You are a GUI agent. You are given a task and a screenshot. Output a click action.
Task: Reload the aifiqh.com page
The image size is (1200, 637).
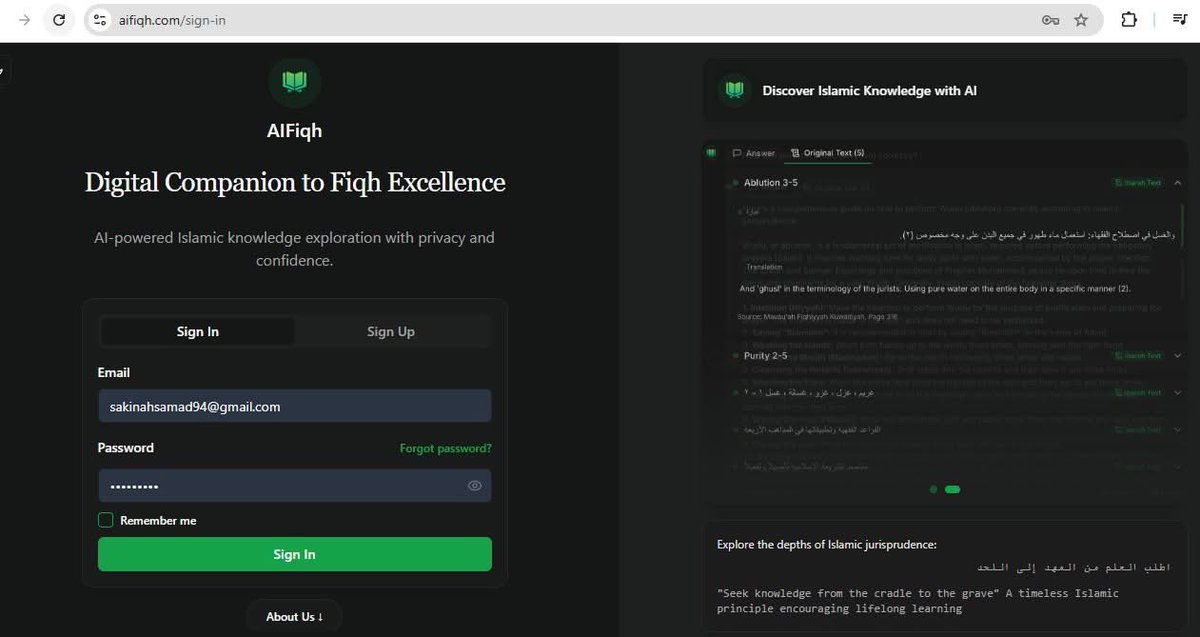coord(59,19)
